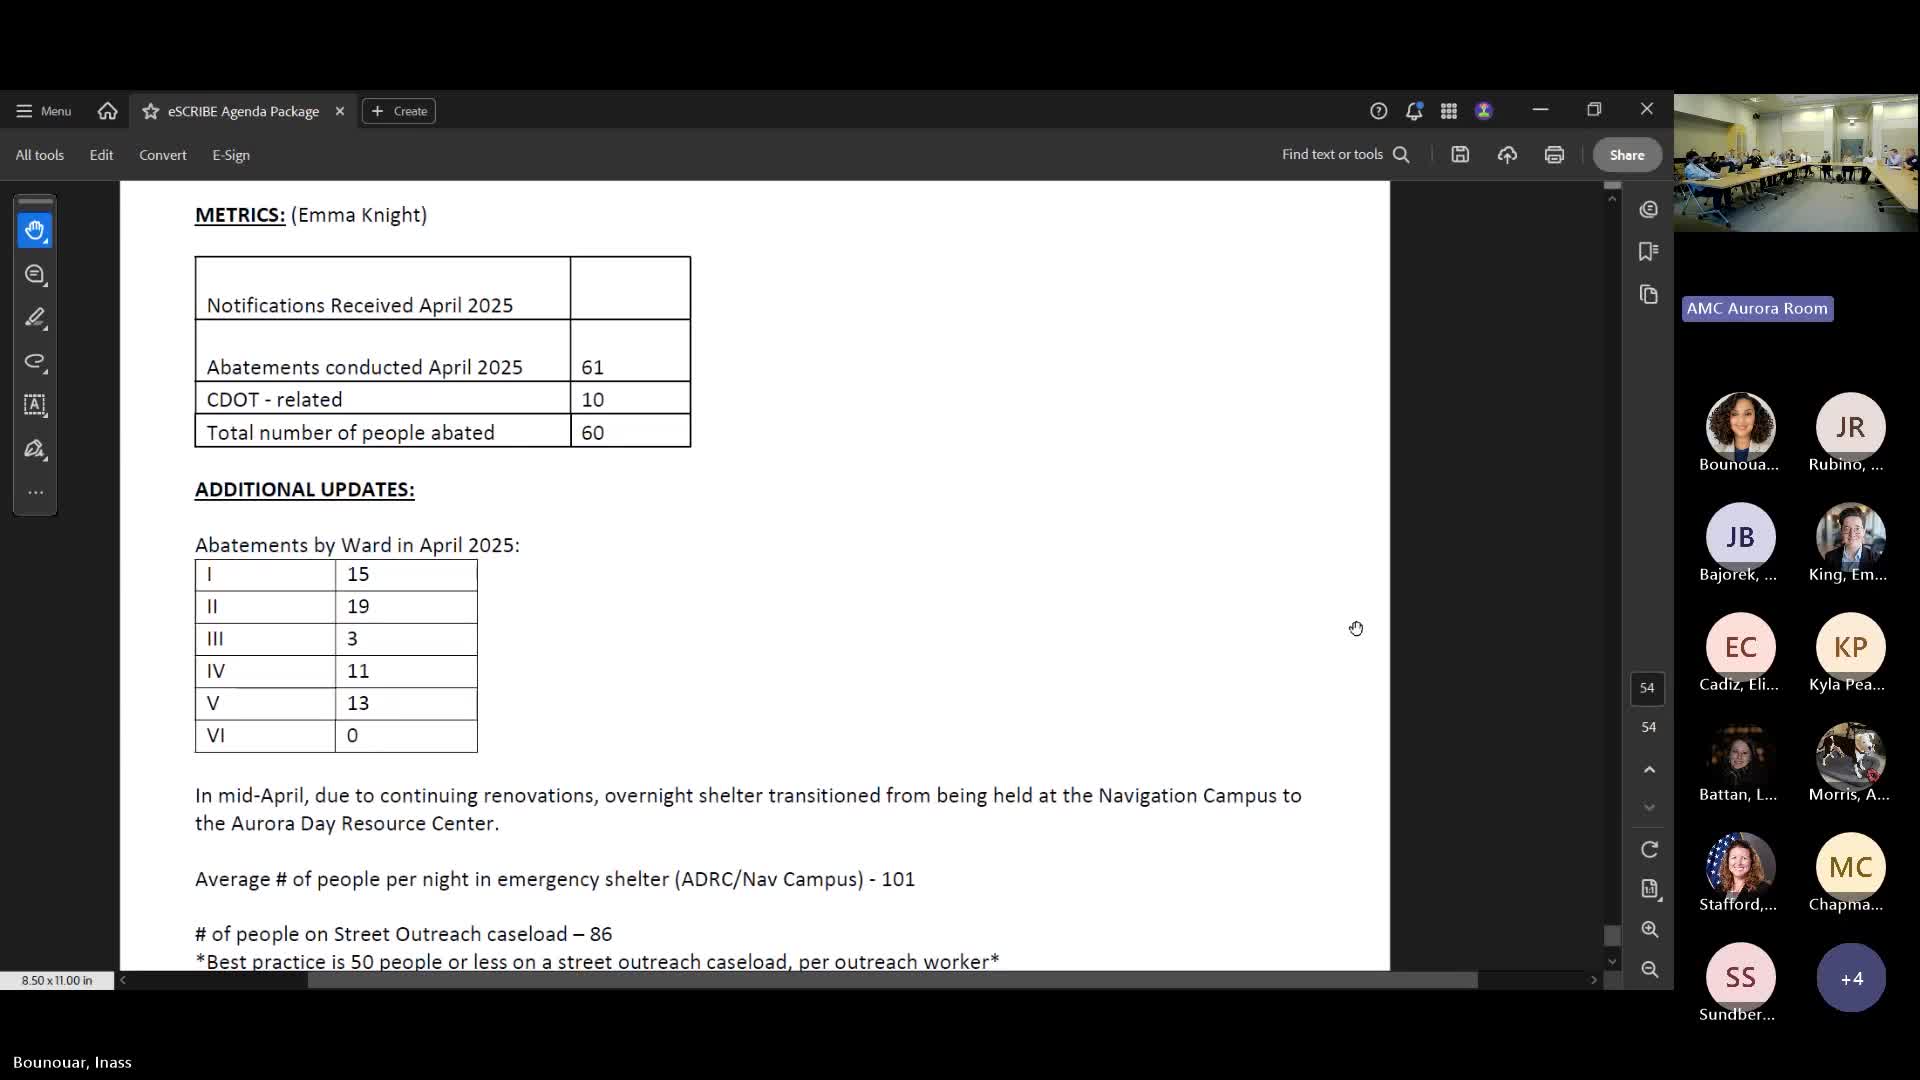The width and height of the screenshot is (1920, 1080).
Task: Open the notifications bell
Action: point(1413,111)
